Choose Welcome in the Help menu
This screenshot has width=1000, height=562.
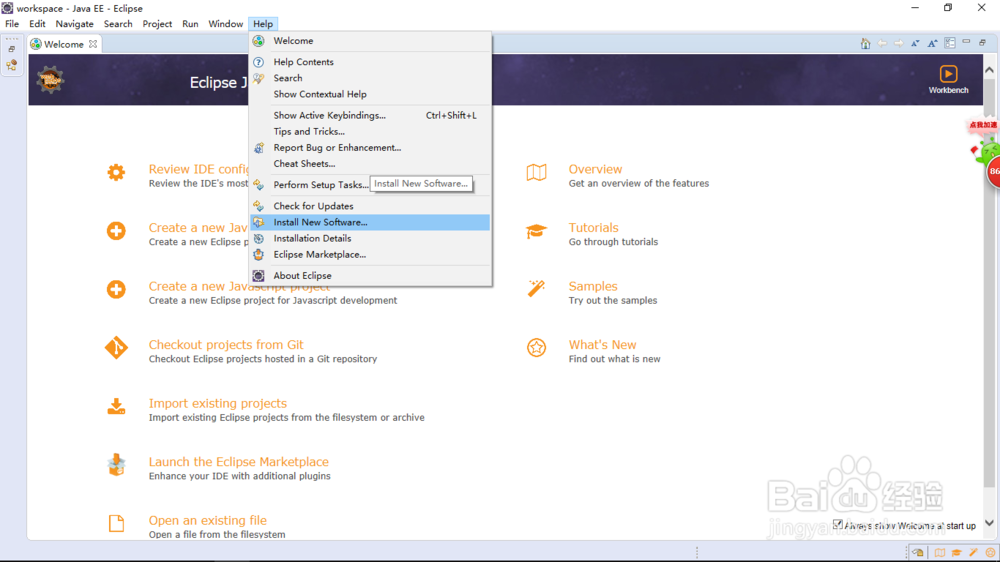click(x=371, y=41)
